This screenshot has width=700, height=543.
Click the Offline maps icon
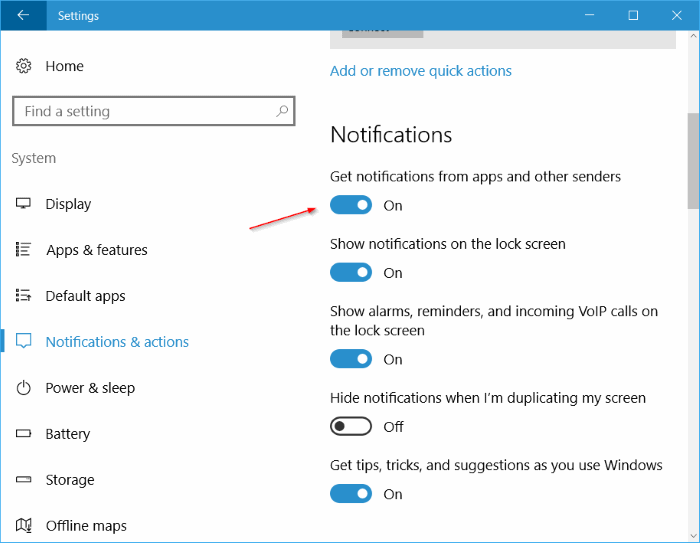[x=23, y=525]
